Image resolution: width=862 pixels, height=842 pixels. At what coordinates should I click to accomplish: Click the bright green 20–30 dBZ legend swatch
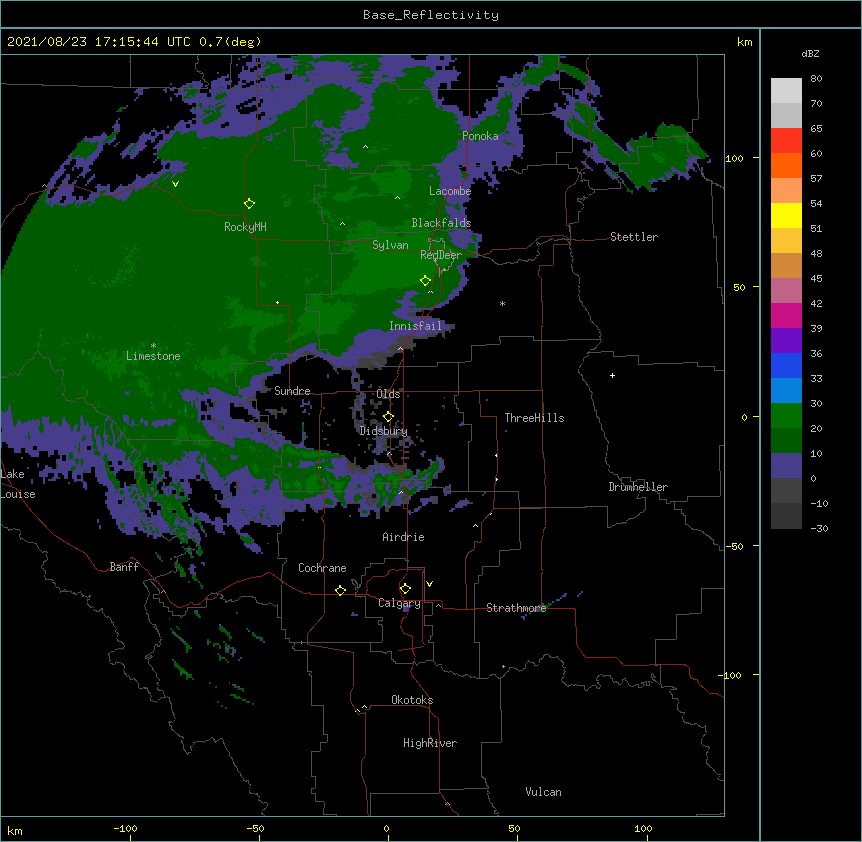pos(786,416)
